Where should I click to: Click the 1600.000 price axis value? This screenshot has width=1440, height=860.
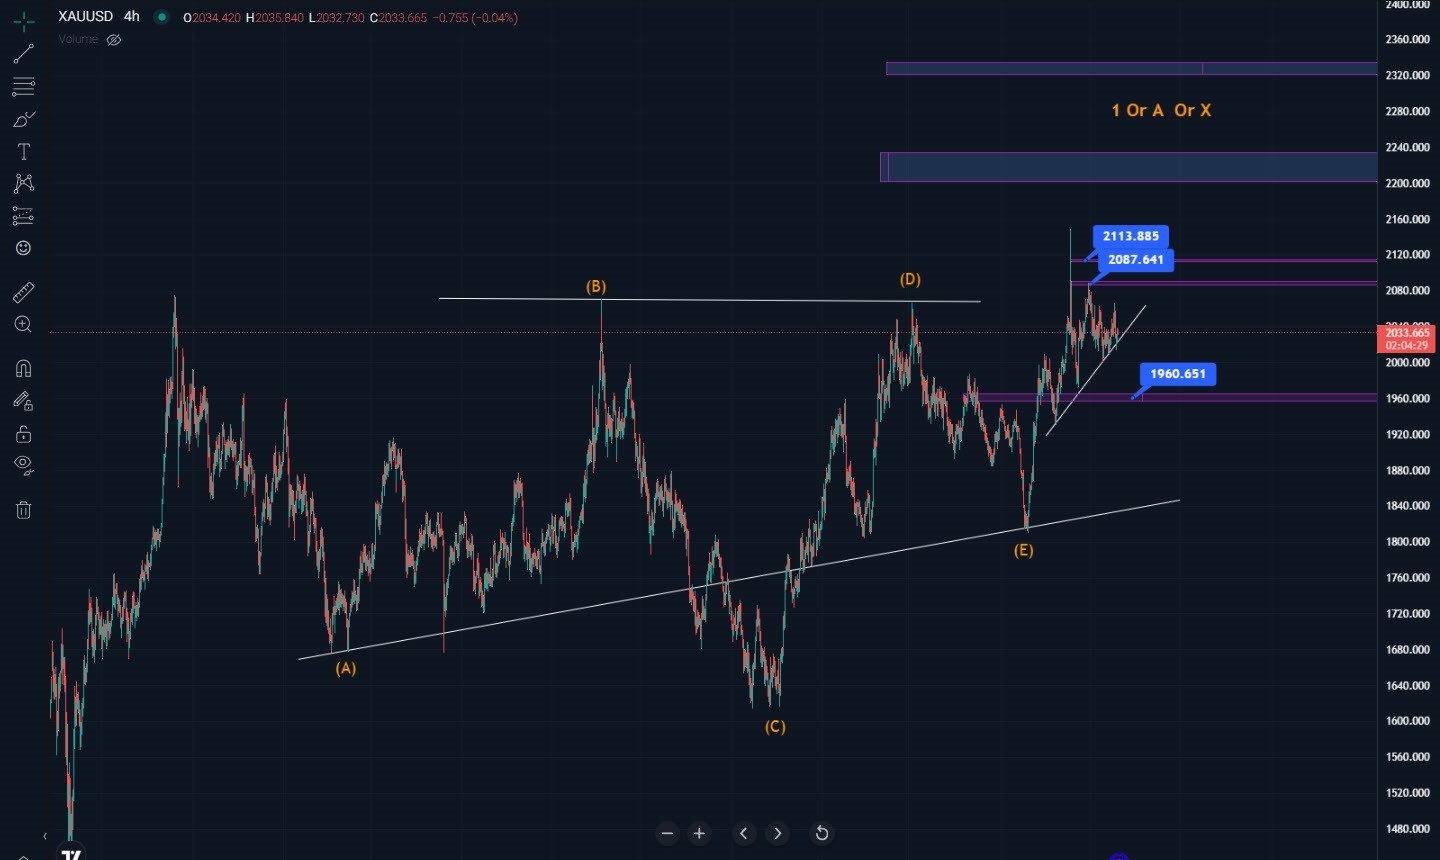[x=1407, y=721]
